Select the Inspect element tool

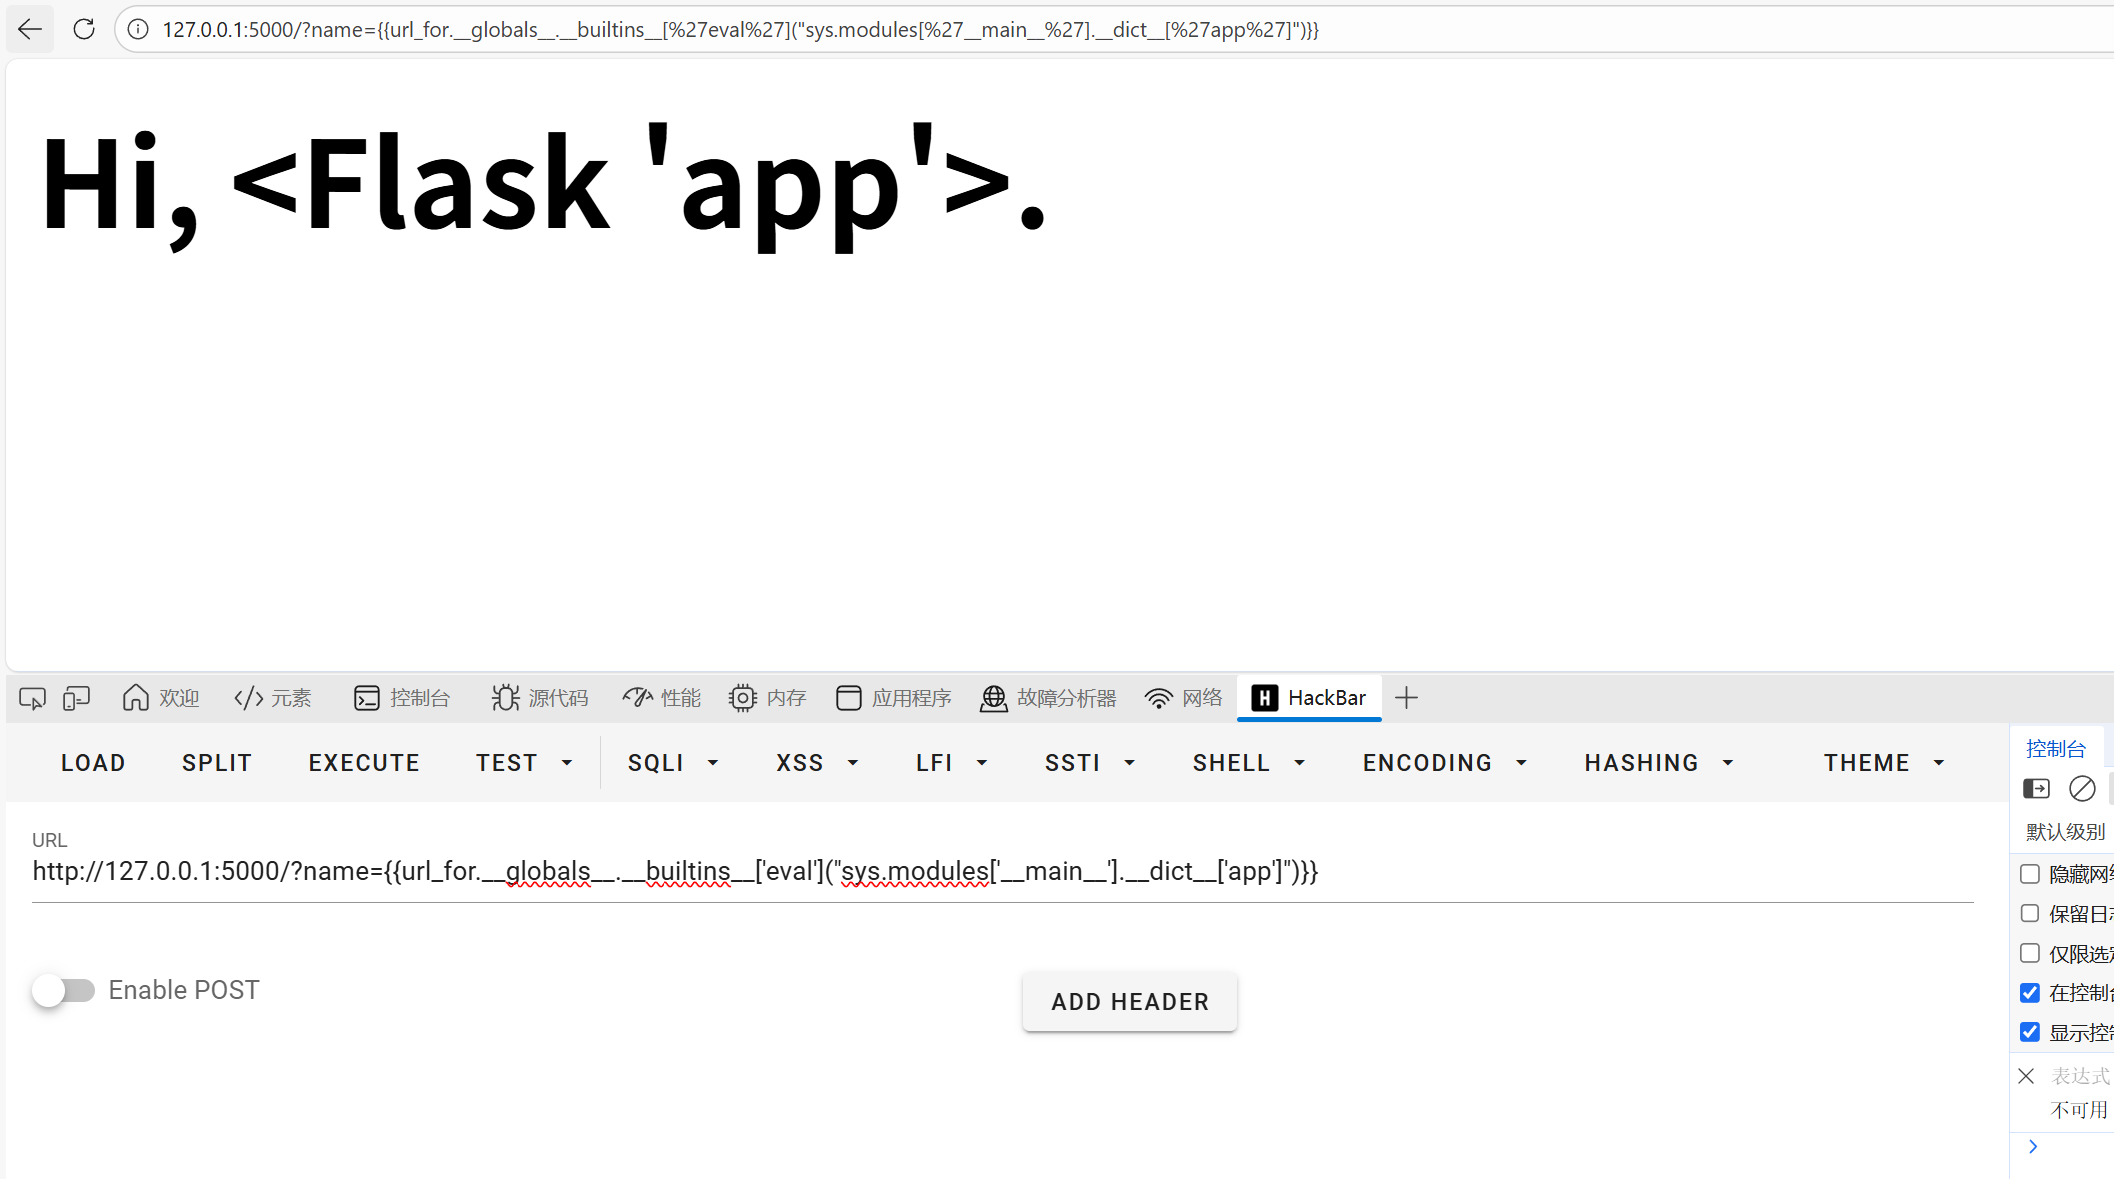coord(32,697)
